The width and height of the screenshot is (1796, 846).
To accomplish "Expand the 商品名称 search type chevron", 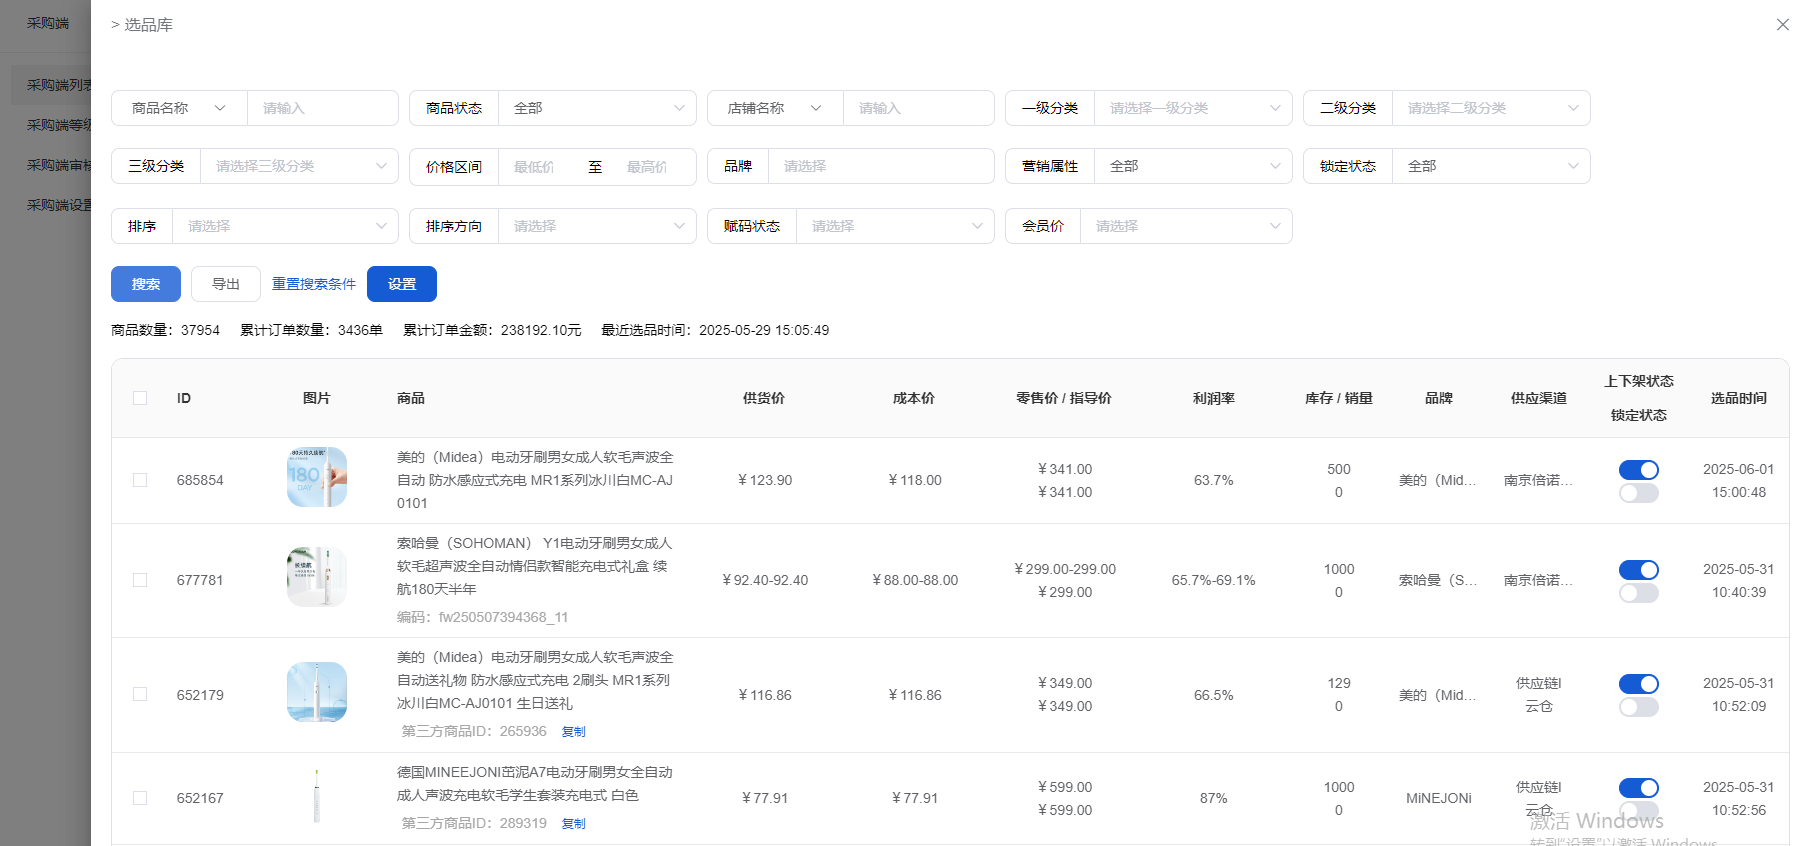I will 220,108.
